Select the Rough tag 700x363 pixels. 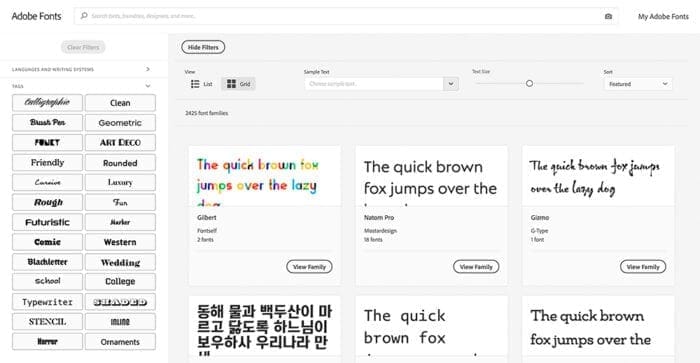[x=47, y=202]
